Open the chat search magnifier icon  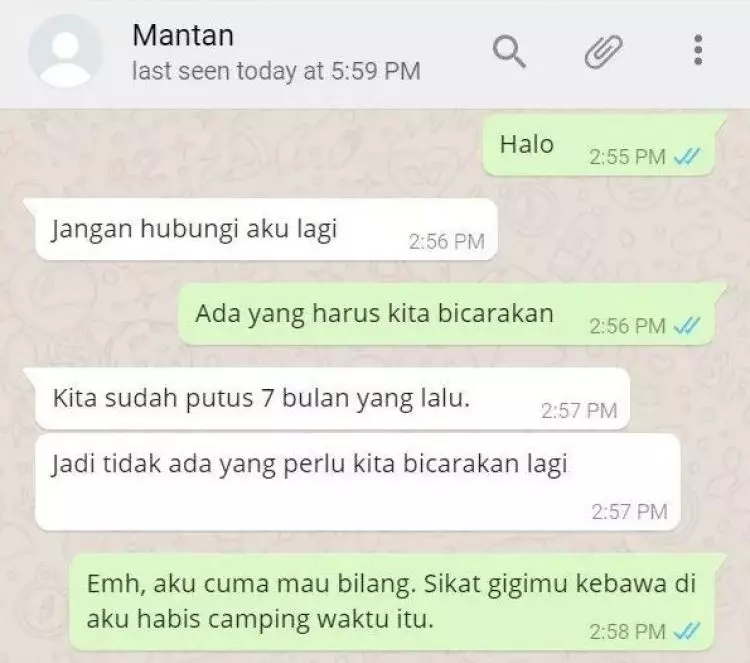tap(509, 52)
